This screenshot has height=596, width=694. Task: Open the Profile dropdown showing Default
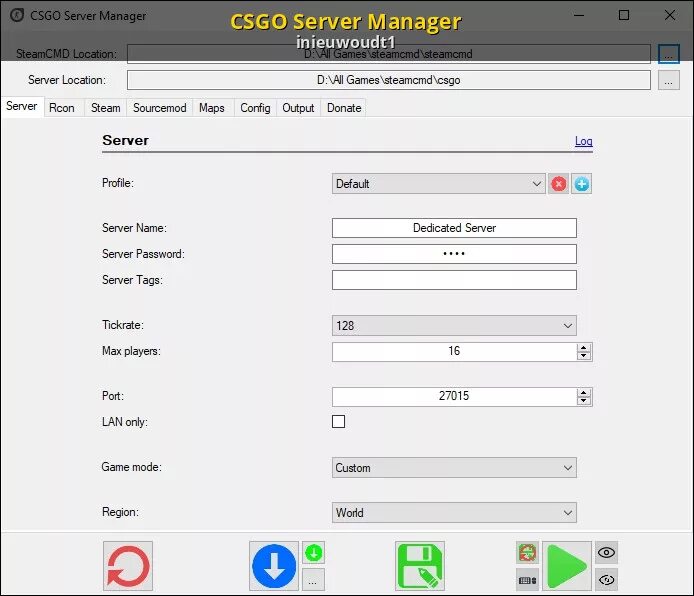click(x=439, y=184)
